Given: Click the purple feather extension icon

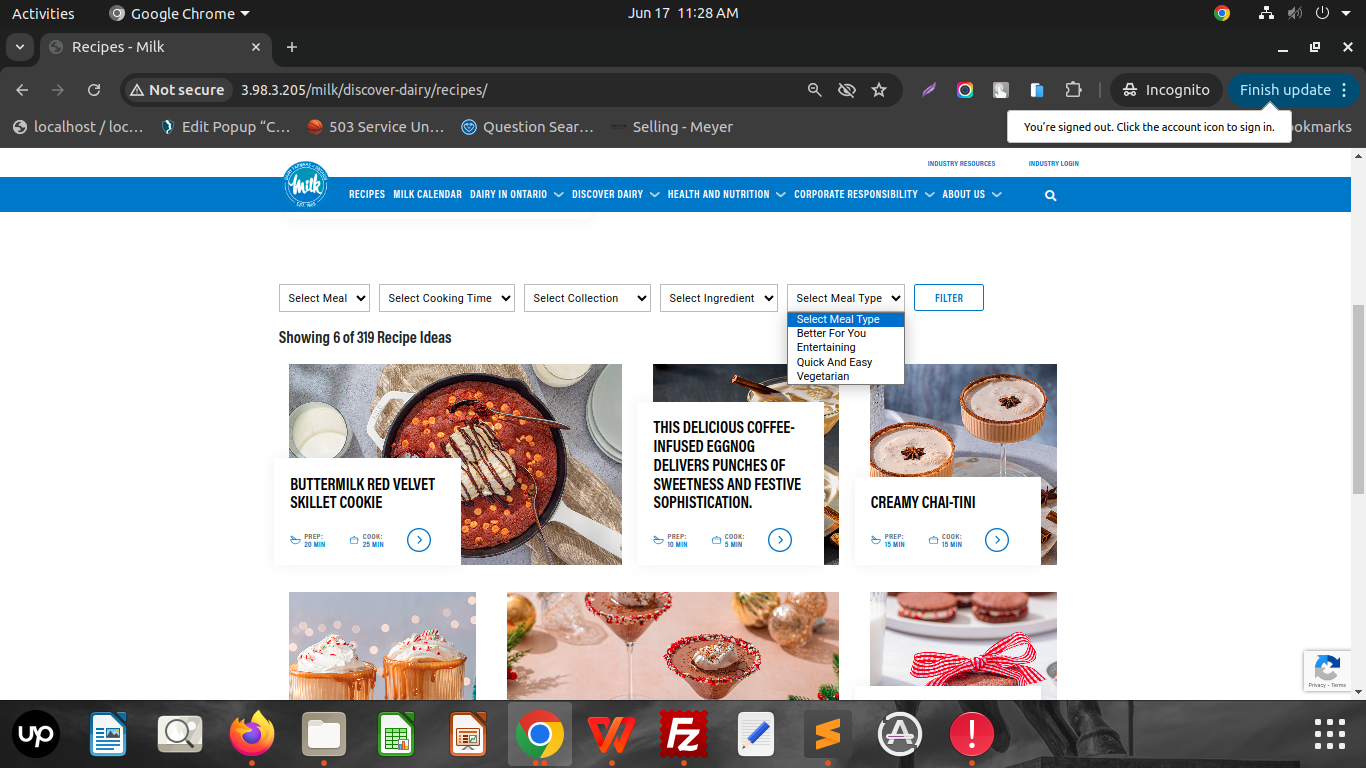Looking at the screenshot, I should point(929,90).
